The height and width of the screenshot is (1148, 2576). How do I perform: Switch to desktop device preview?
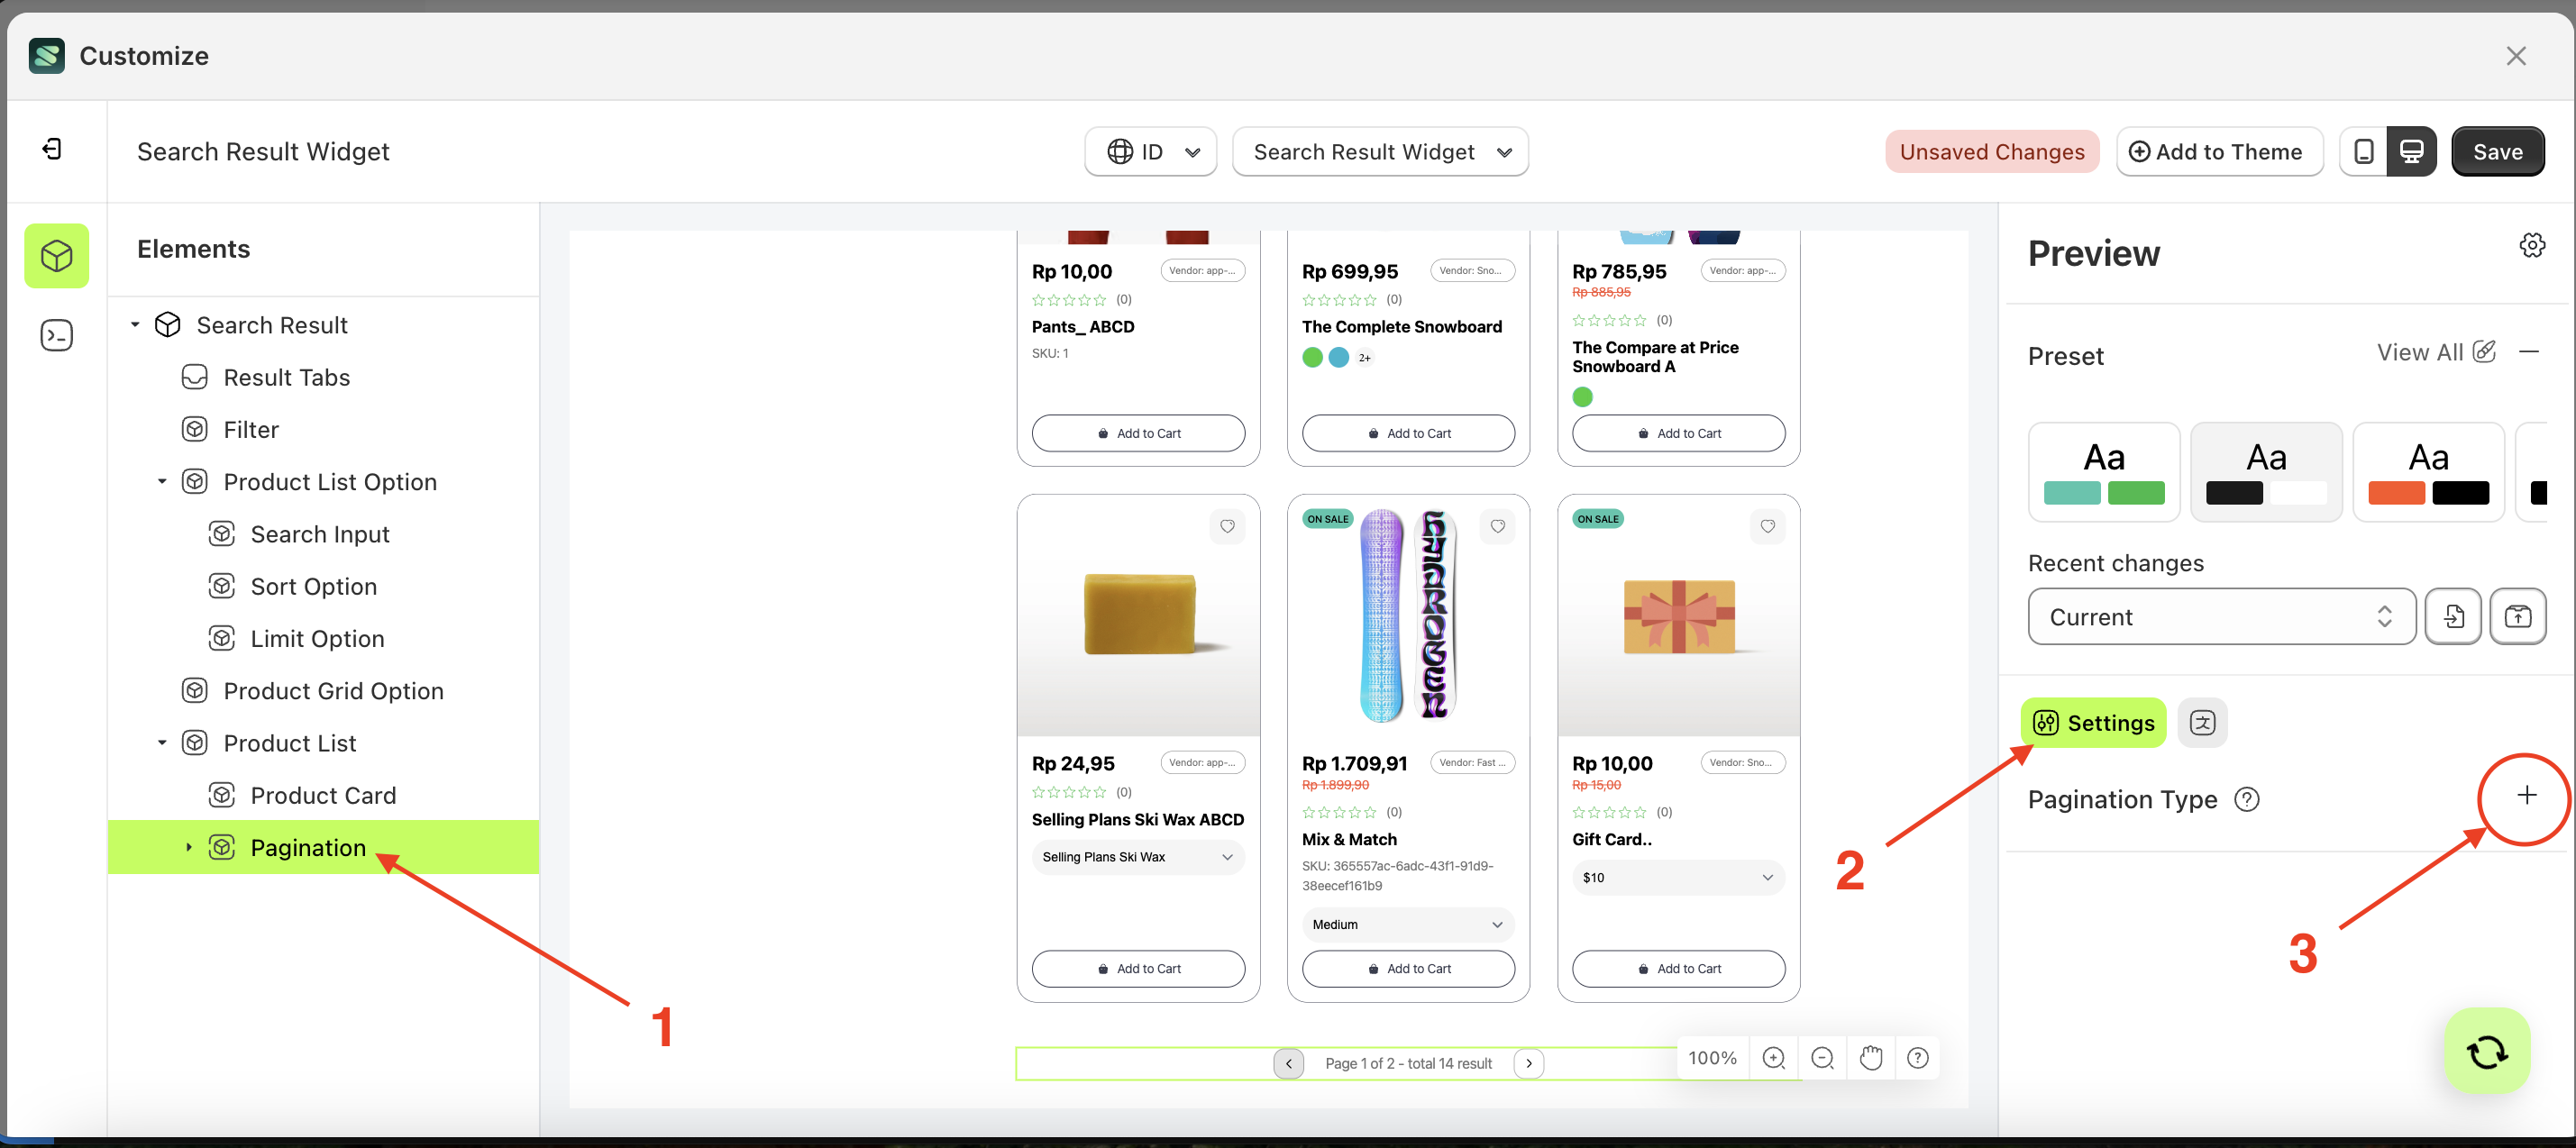coord(2411,152)
